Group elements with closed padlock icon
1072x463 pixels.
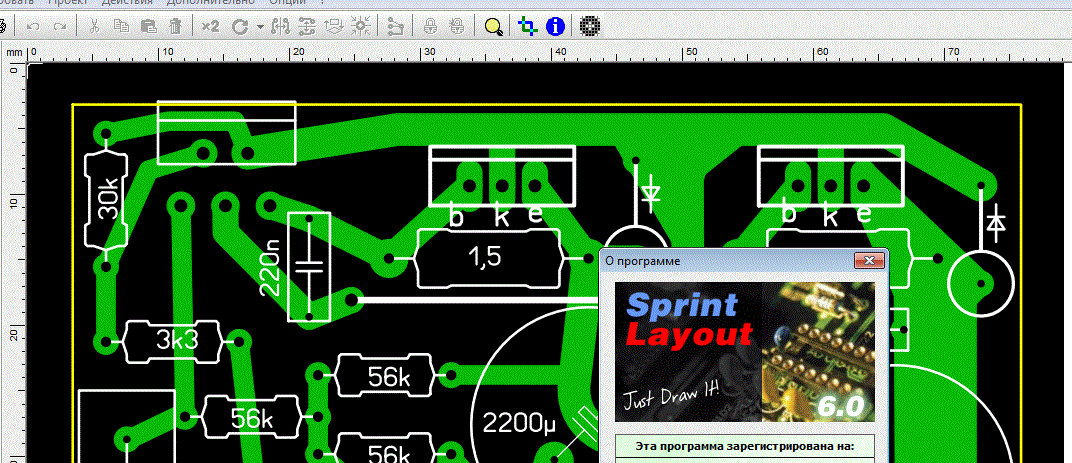click(430, 27)
